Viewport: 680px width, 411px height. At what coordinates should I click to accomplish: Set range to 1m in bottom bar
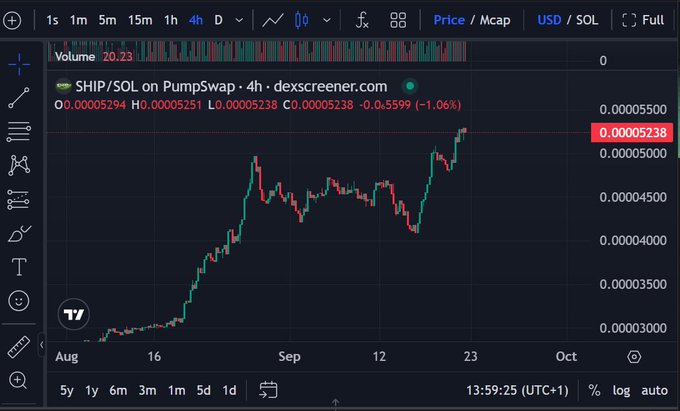click(177, 391)
